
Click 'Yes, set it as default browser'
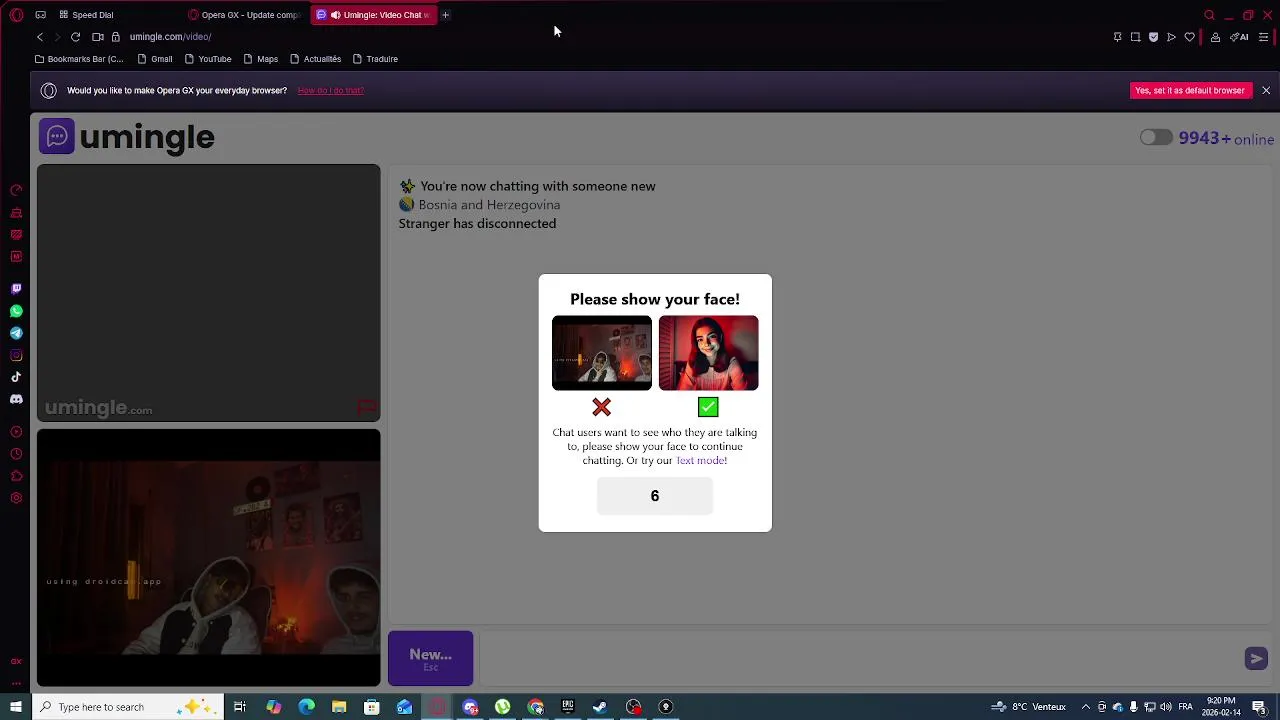[x=1190, y=90]
